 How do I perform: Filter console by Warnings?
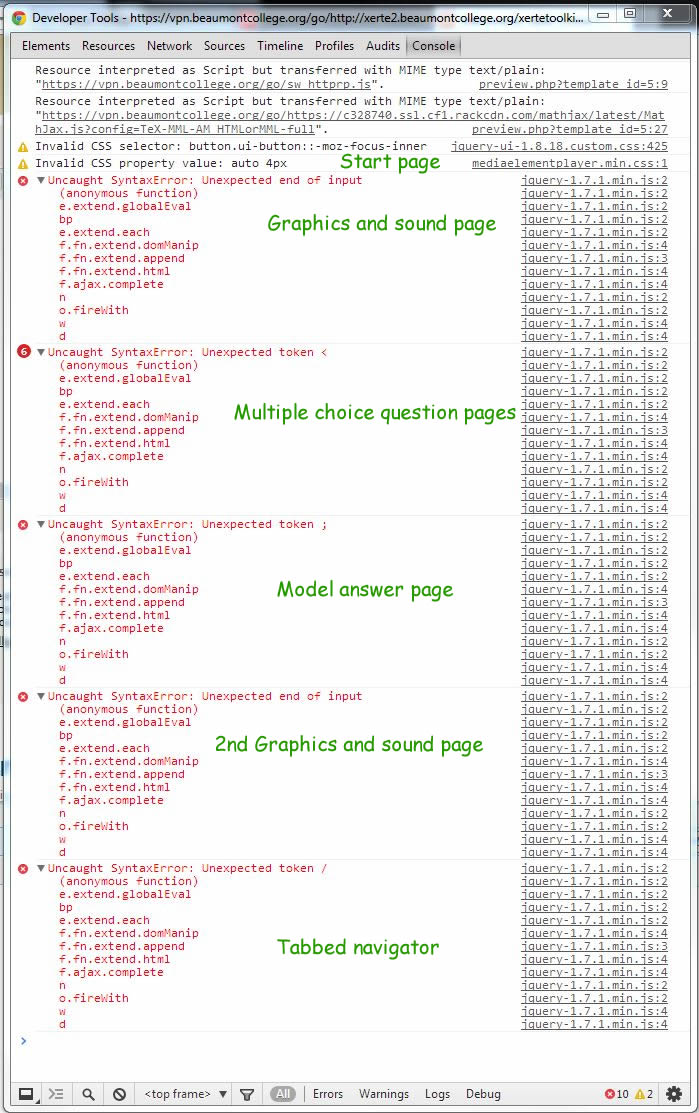coord(384,1094)
